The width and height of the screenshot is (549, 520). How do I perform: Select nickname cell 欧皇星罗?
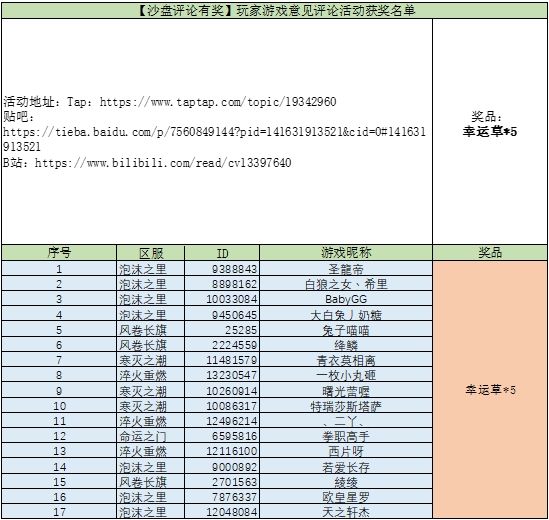point(346,497)
